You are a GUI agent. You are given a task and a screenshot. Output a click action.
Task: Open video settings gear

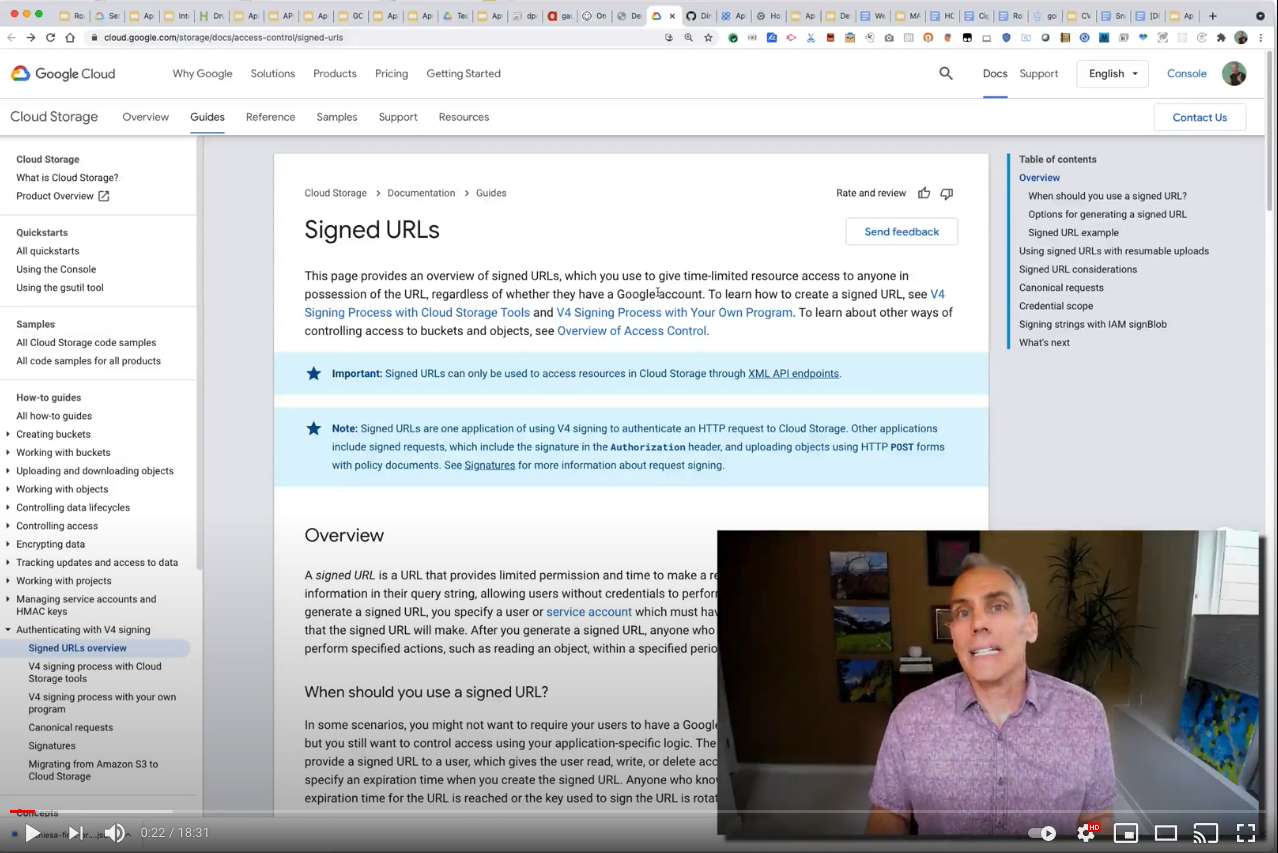pos(1086,833)
